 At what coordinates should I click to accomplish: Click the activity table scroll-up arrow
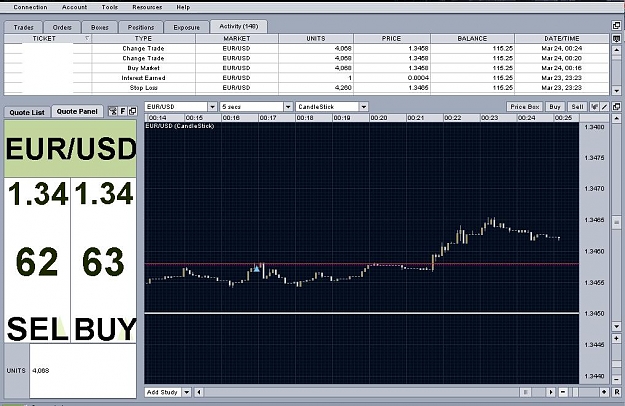pyautogui.click(x=616, y=50)
